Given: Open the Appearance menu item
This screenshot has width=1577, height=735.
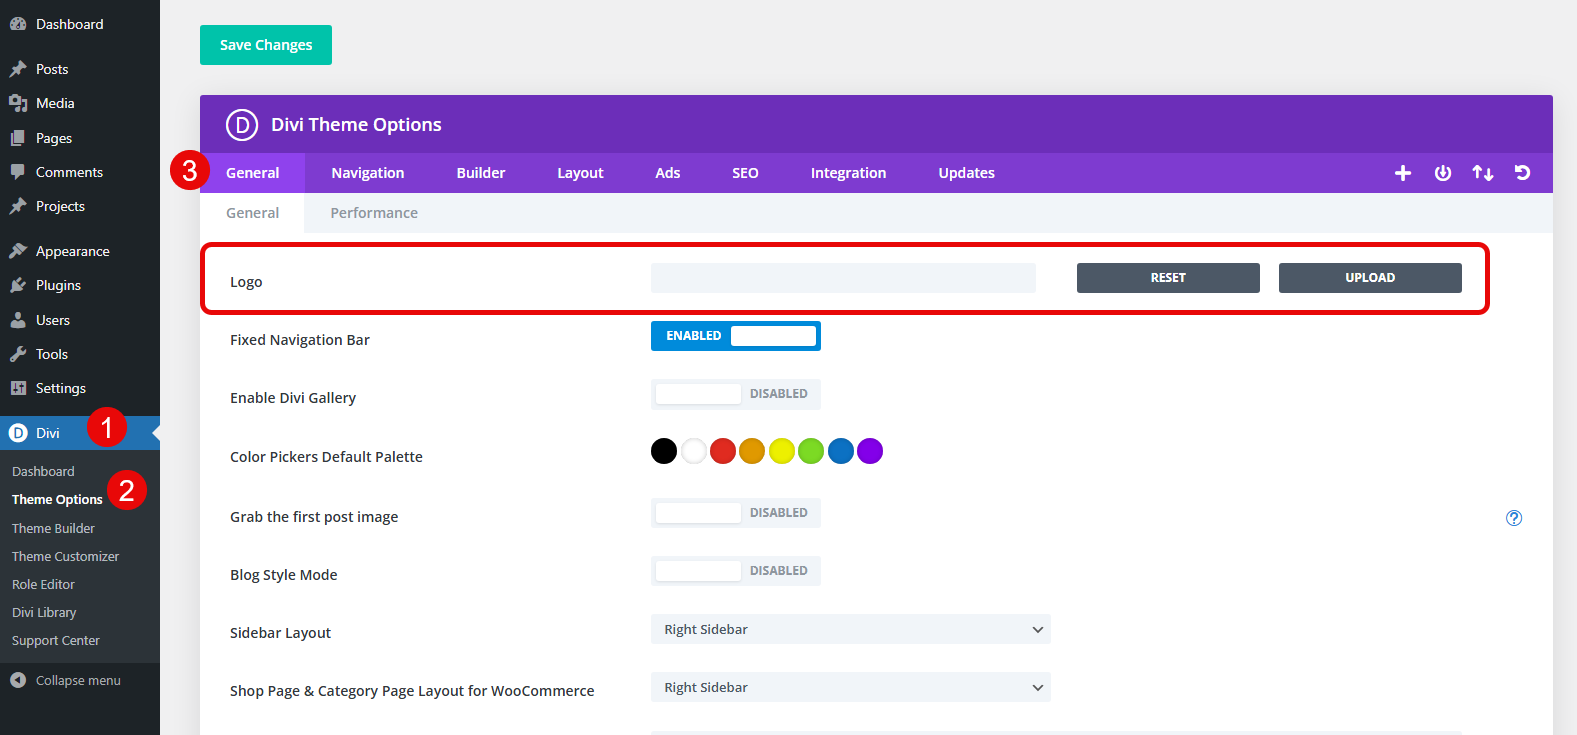Looking at the screenshot, I should (80, 251).
